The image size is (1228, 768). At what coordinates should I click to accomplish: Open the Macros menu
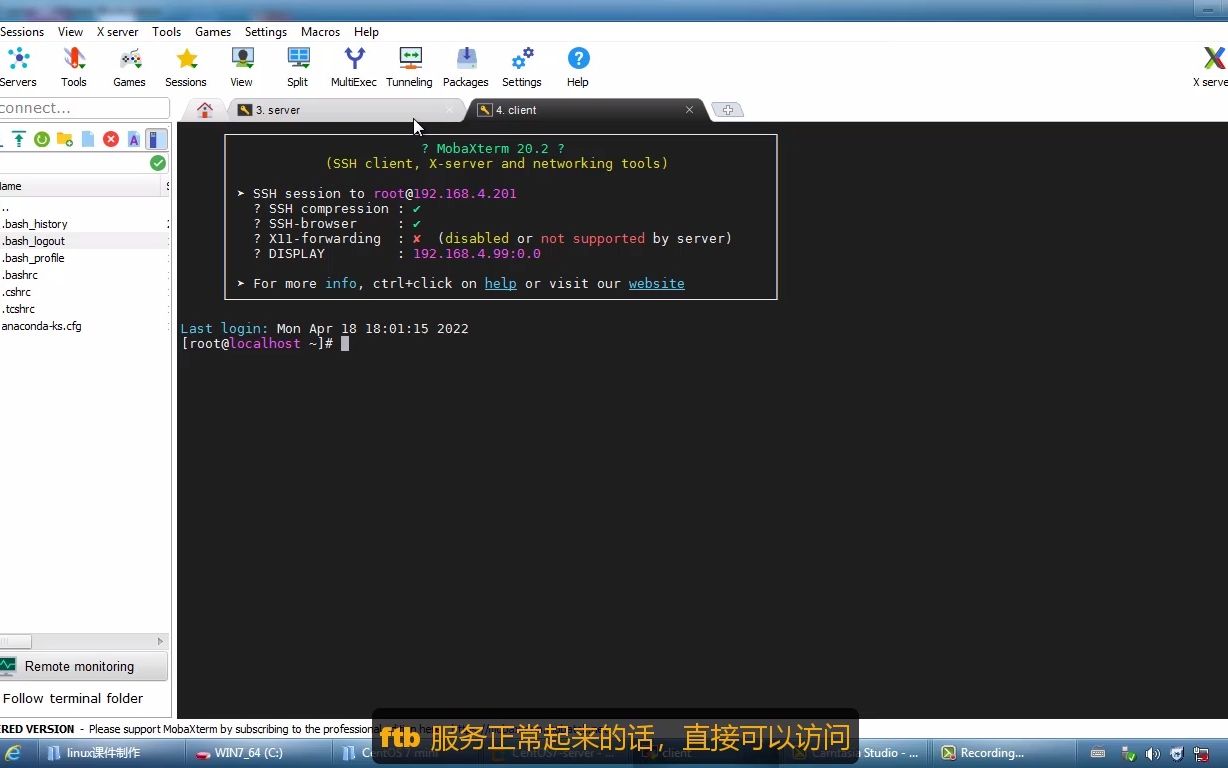[x=320, y=31]
